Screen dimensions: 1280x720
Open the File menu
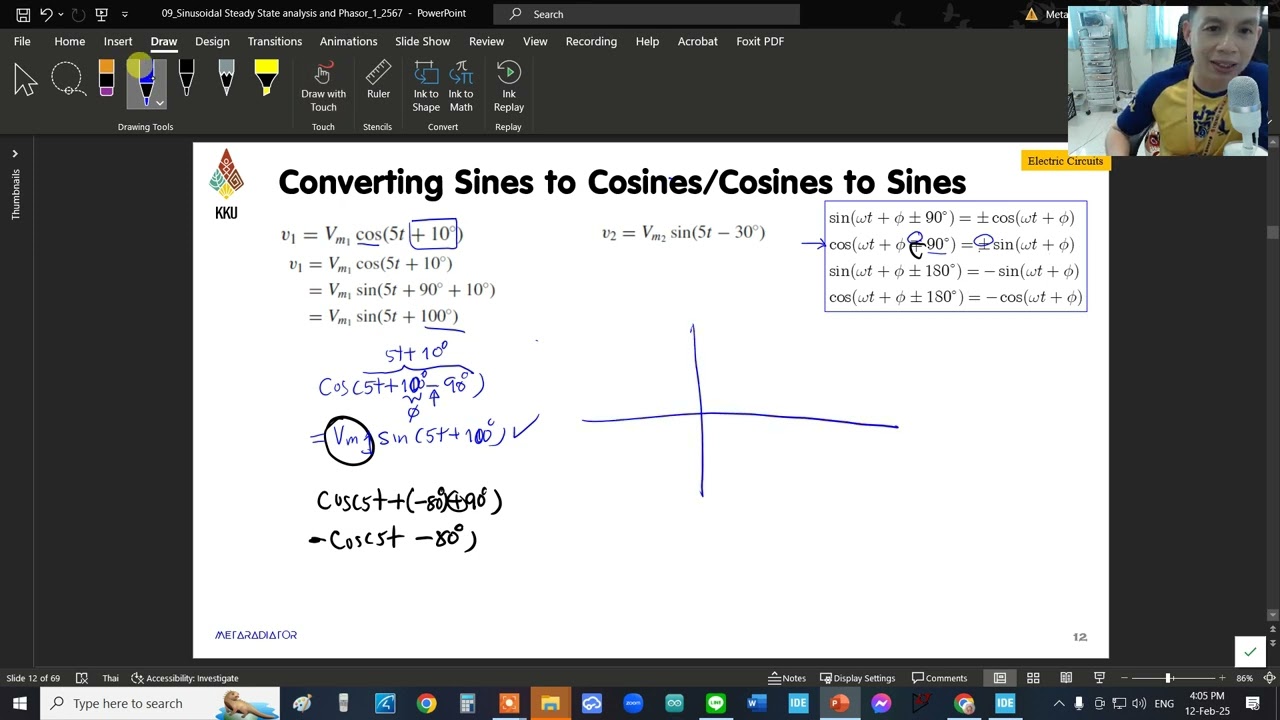coord(22,41)
